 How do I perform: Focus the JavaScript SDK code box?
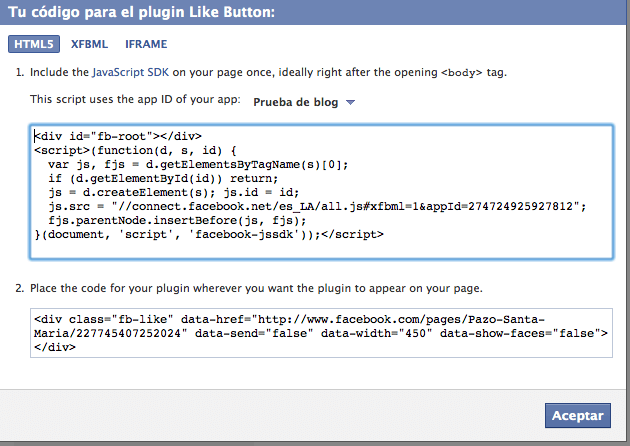coord(321,192)
